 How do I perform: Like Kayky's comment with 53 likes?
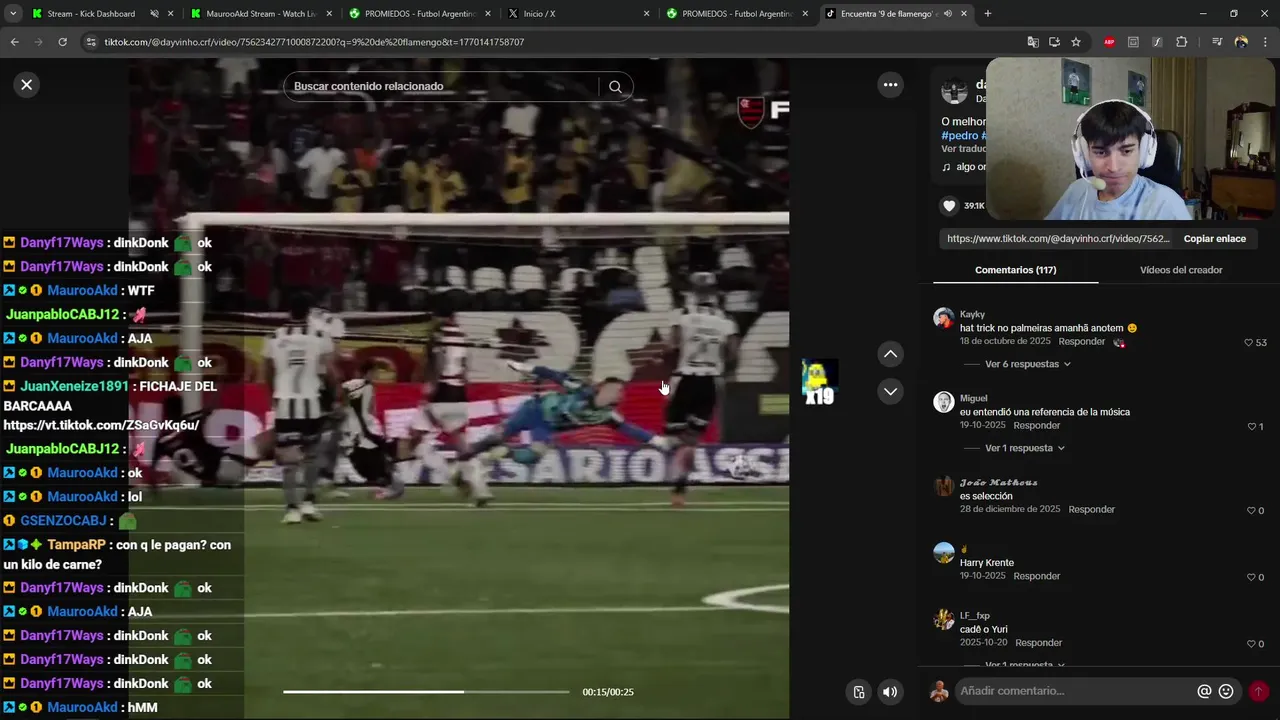[1249, 343]
